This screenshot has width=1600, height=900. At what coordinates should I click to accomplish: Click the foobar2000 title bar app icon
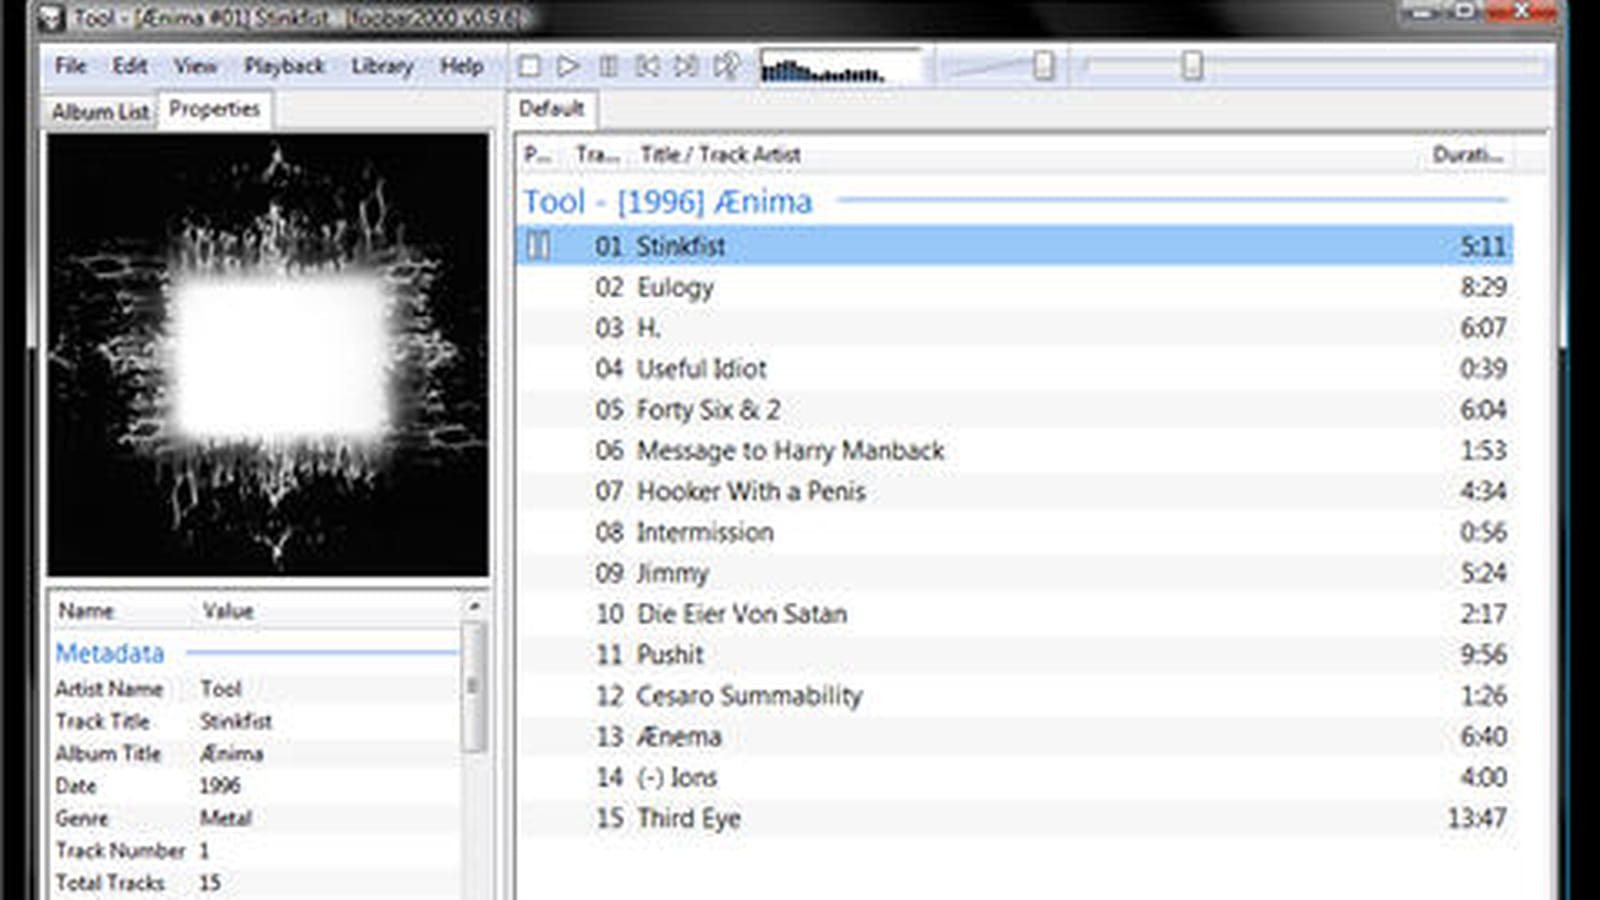click(x=51, y=17)
